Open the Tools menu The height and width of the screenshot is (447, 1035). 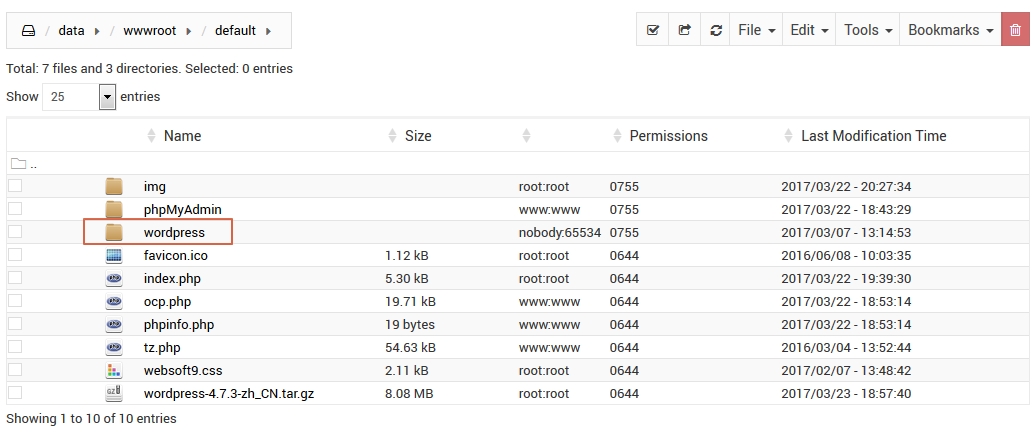pyautogui.click(x=867, y=30)
